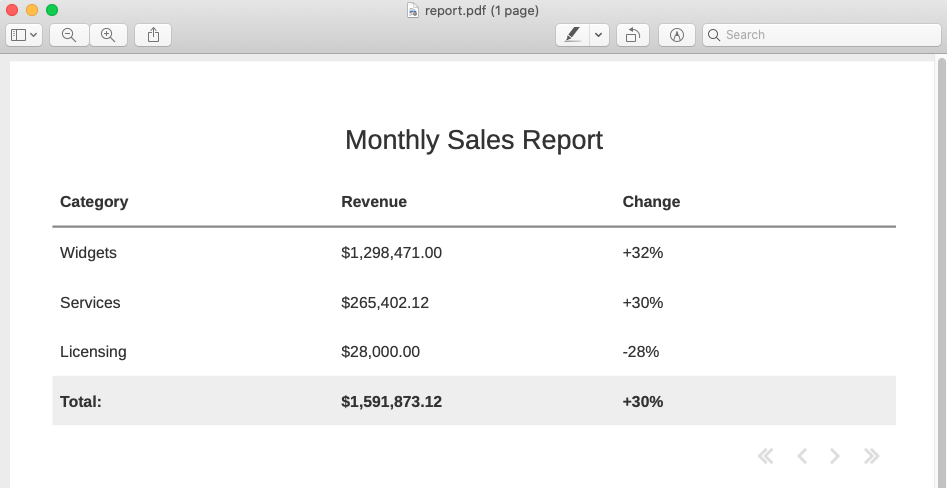The height and width of the screenshot is (488, 947).
Task: Click the Change column header
Action: tap(651, 201)
